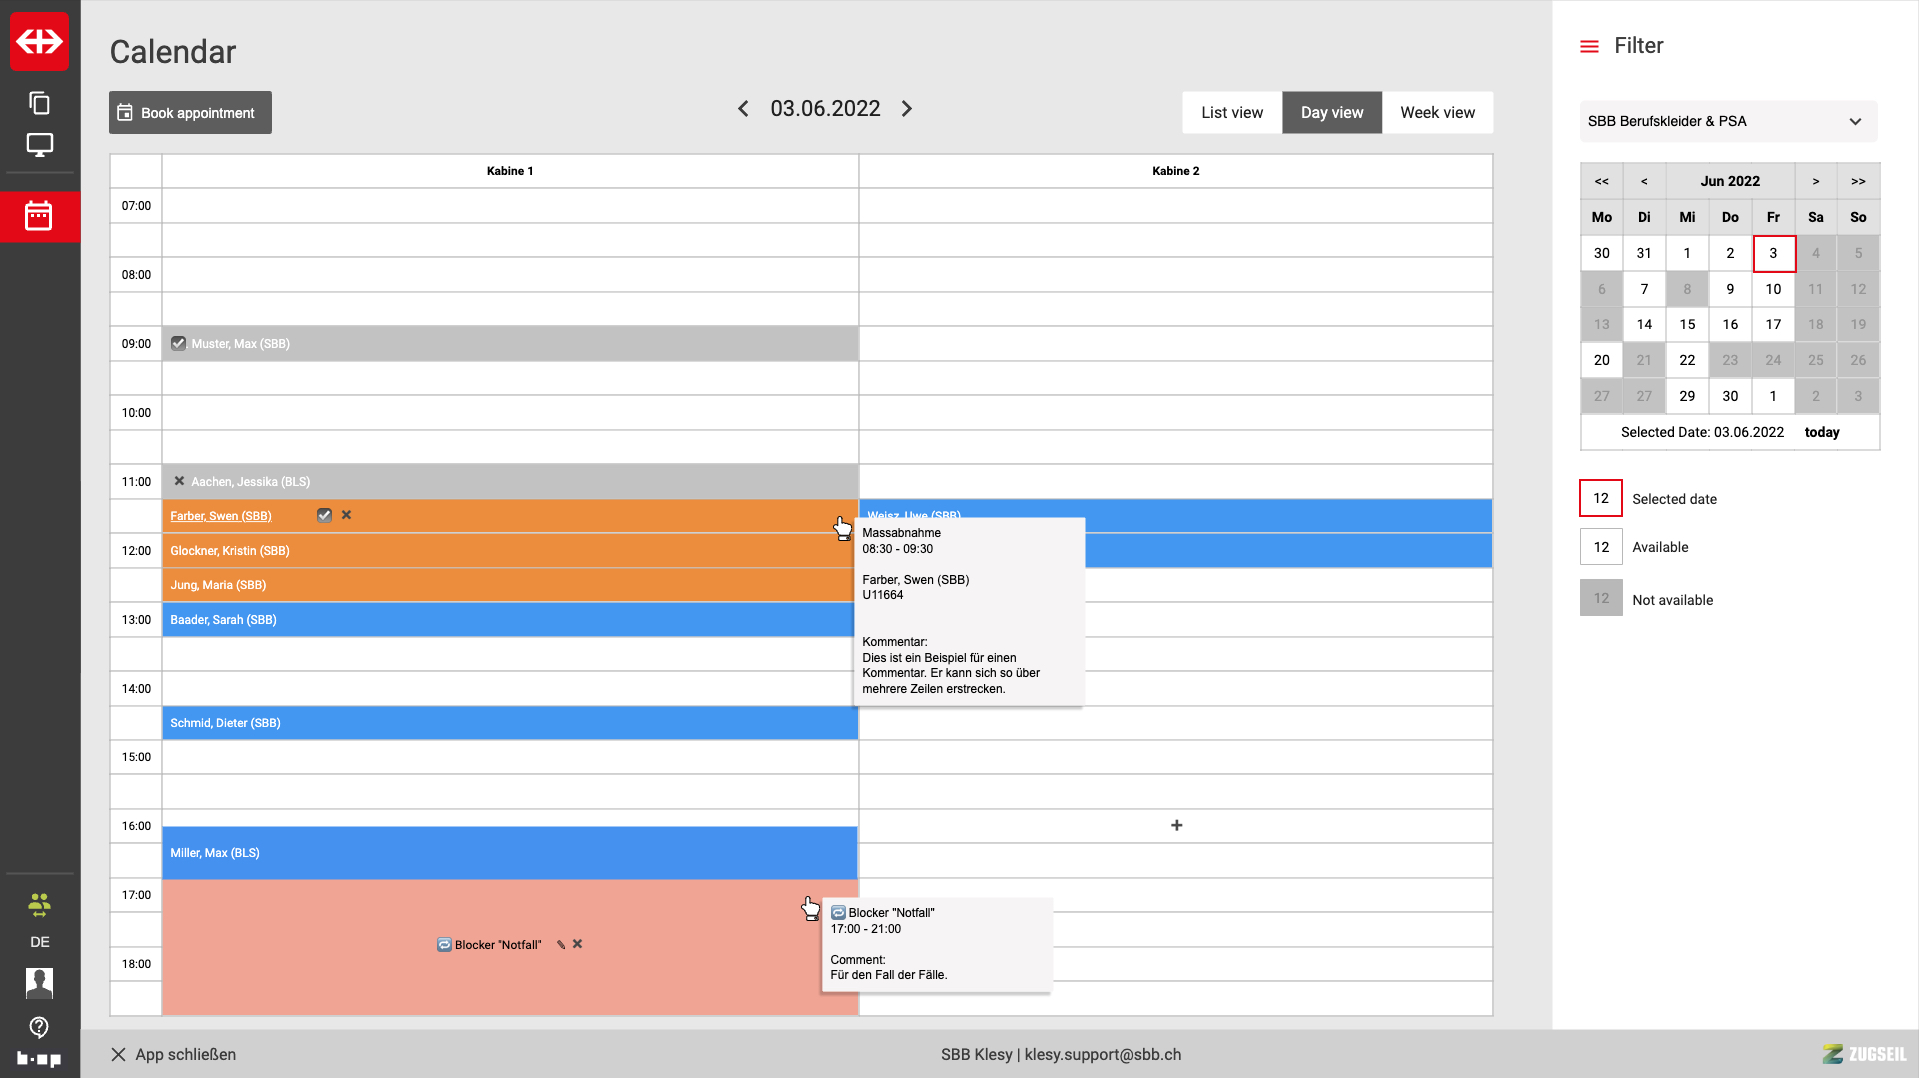Toggle the checkbox on Muster, Max appointment
This screenshot has width=1919, height=1078.
point(179,344)
